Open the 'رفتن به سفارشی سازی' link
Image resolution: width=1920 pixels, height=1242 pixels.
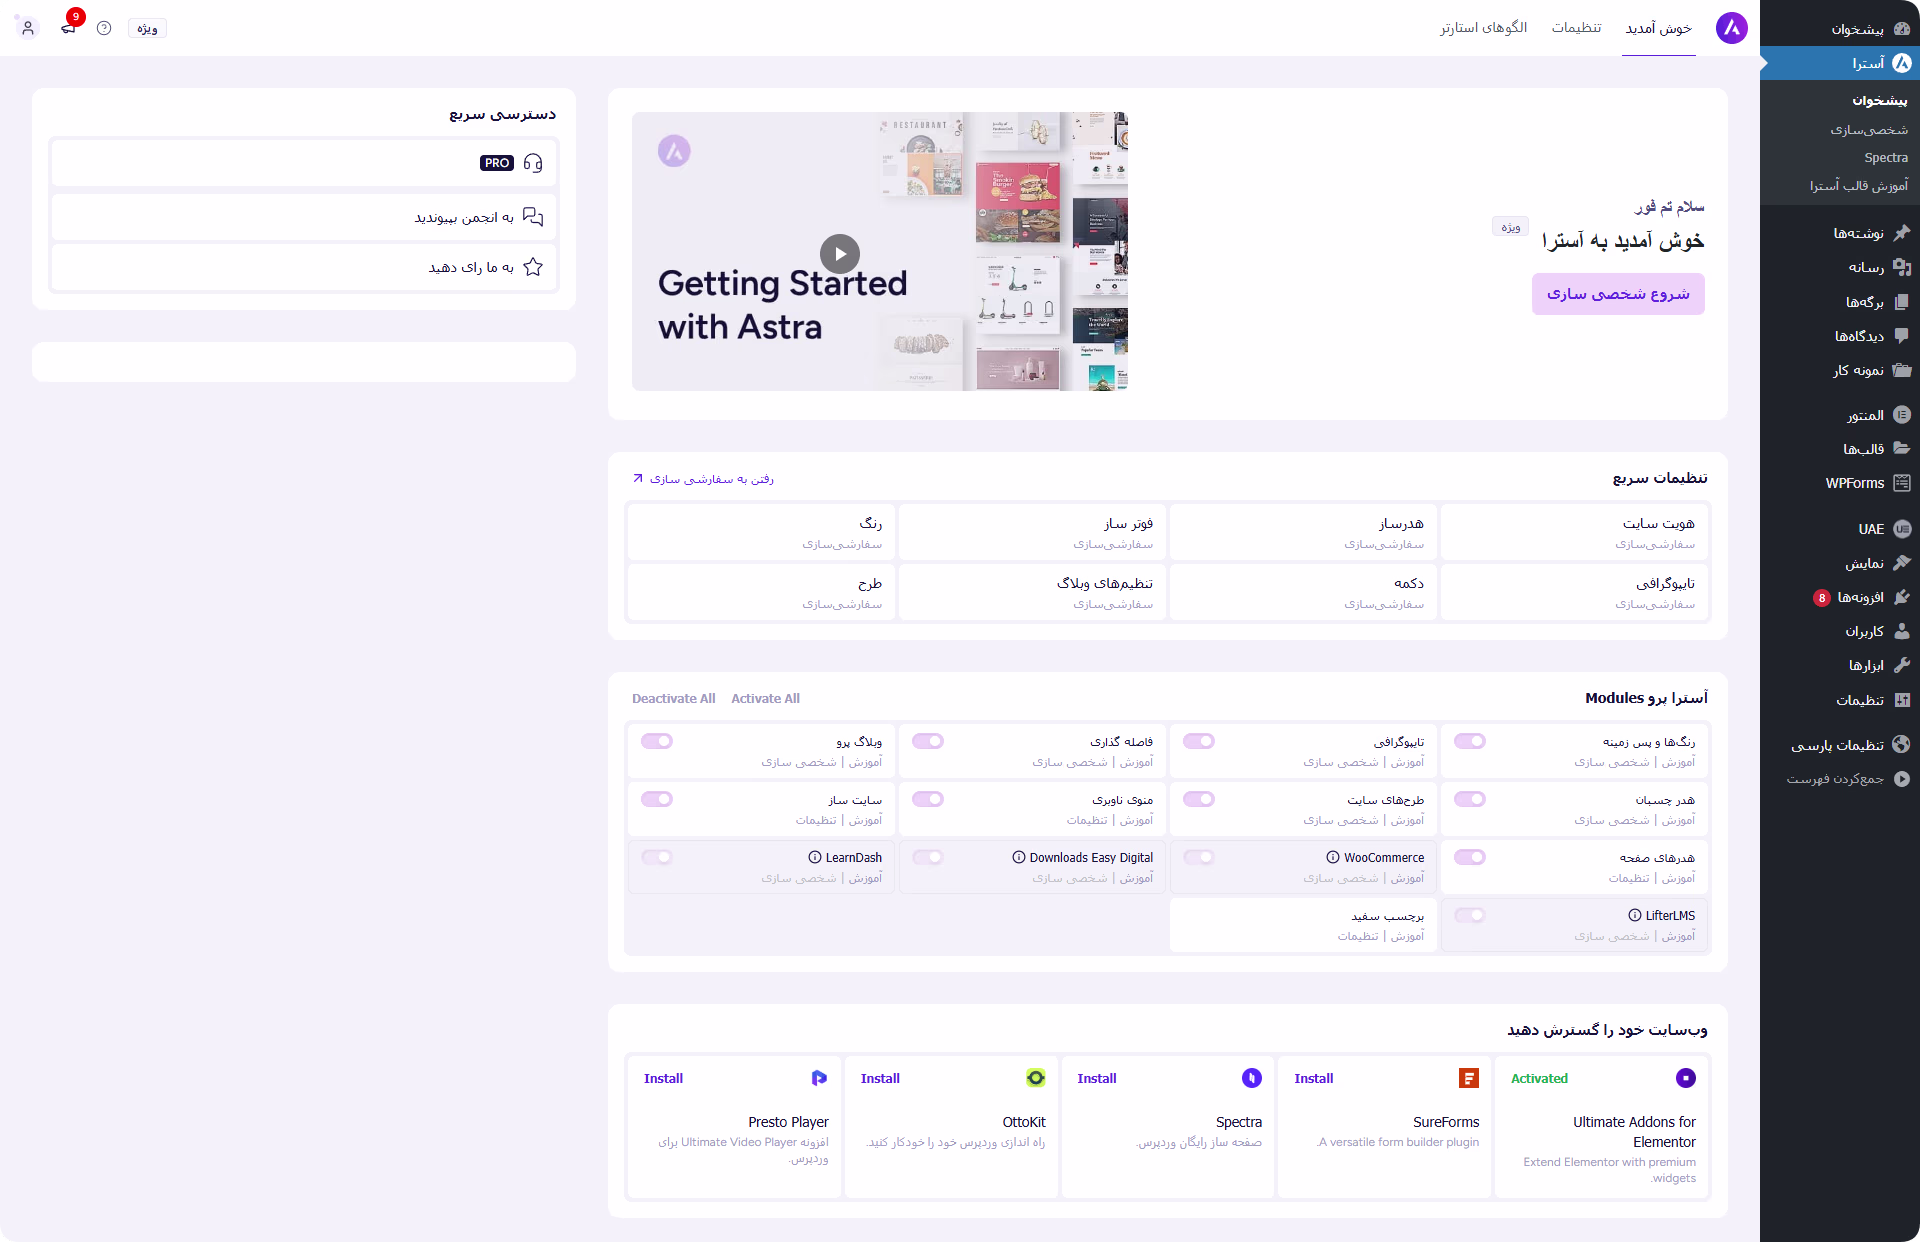coord(703,479)
